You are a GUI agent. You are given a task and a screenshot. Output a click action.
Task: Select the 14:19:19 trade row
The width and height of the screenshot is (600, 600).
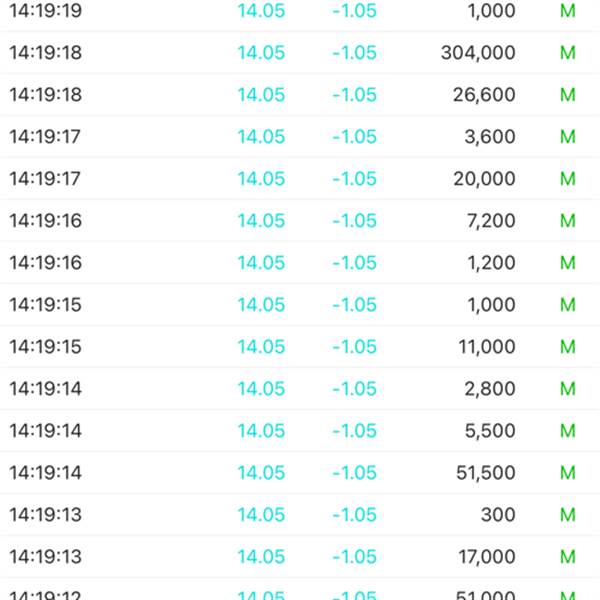[x=300, y=11]
